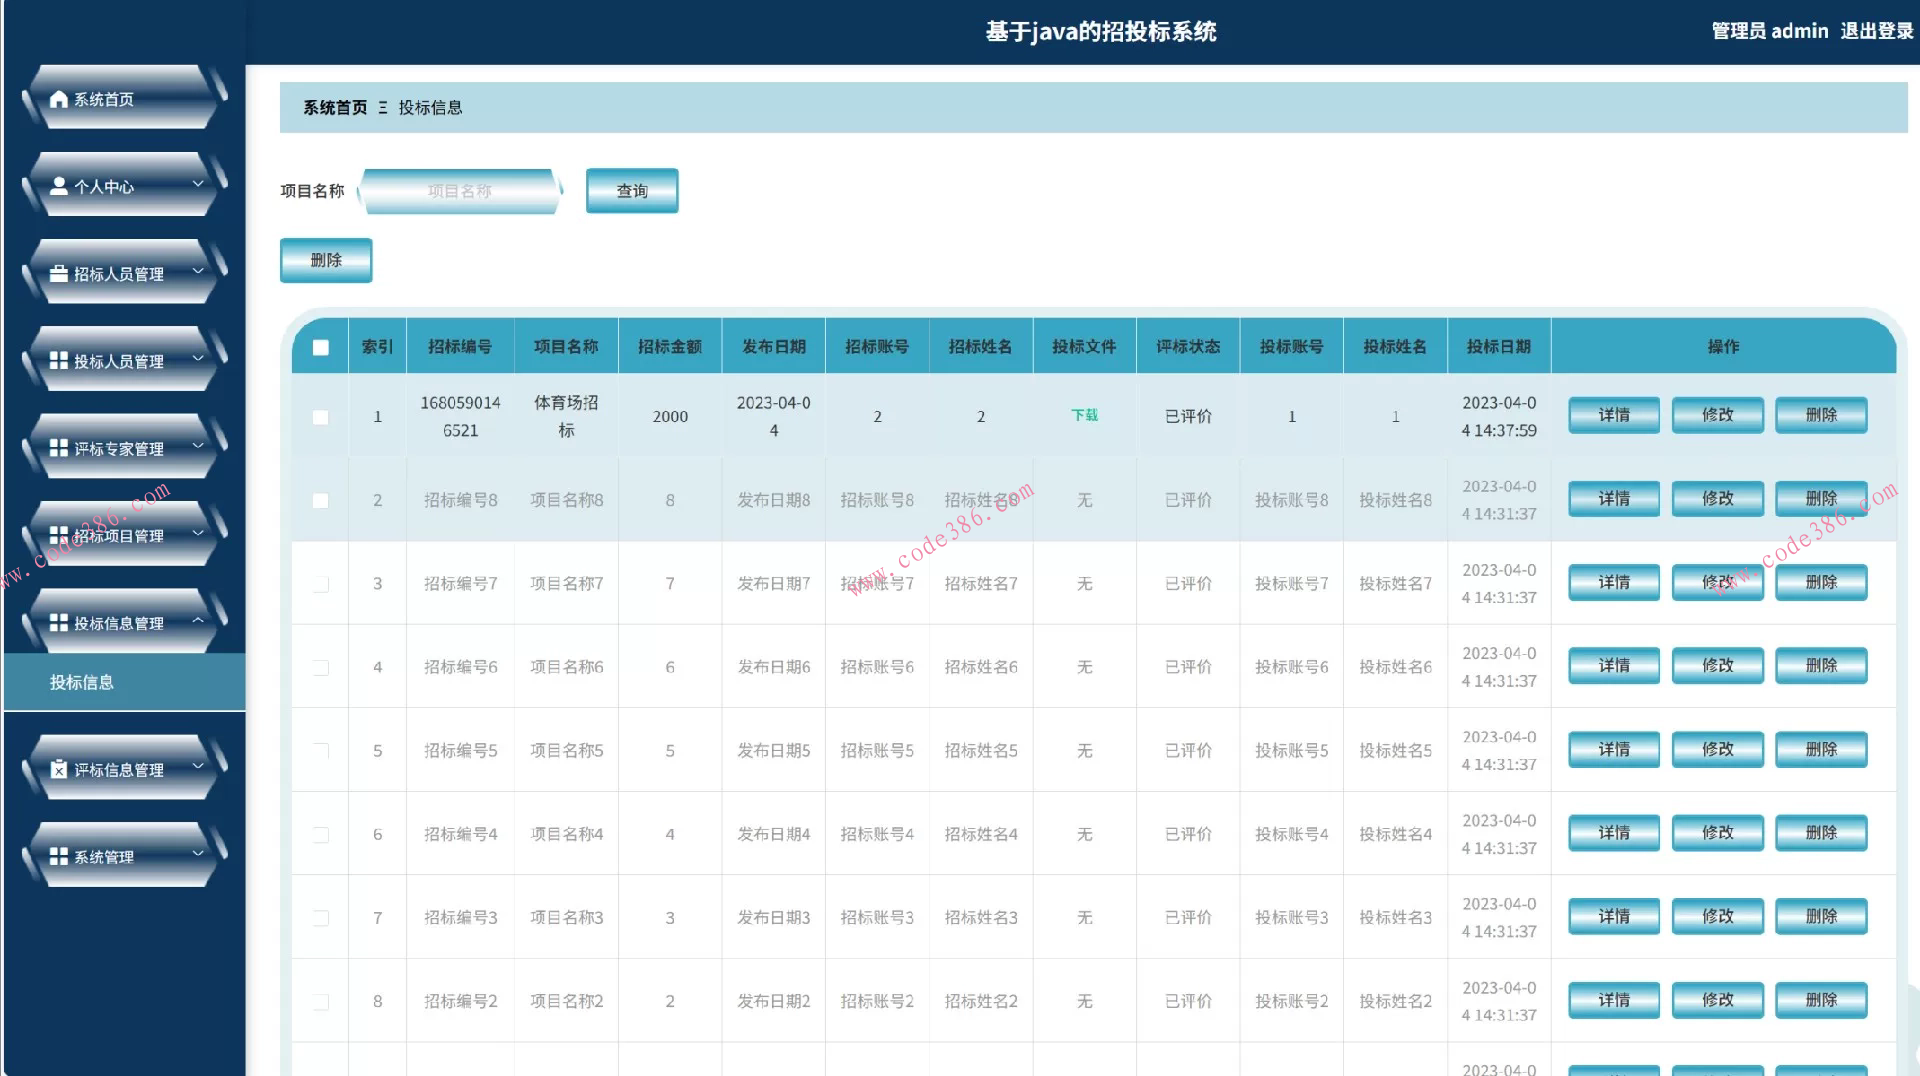Click the grid icon for 投标人员管理
1920x1076 pixels.
coord(59,360)
